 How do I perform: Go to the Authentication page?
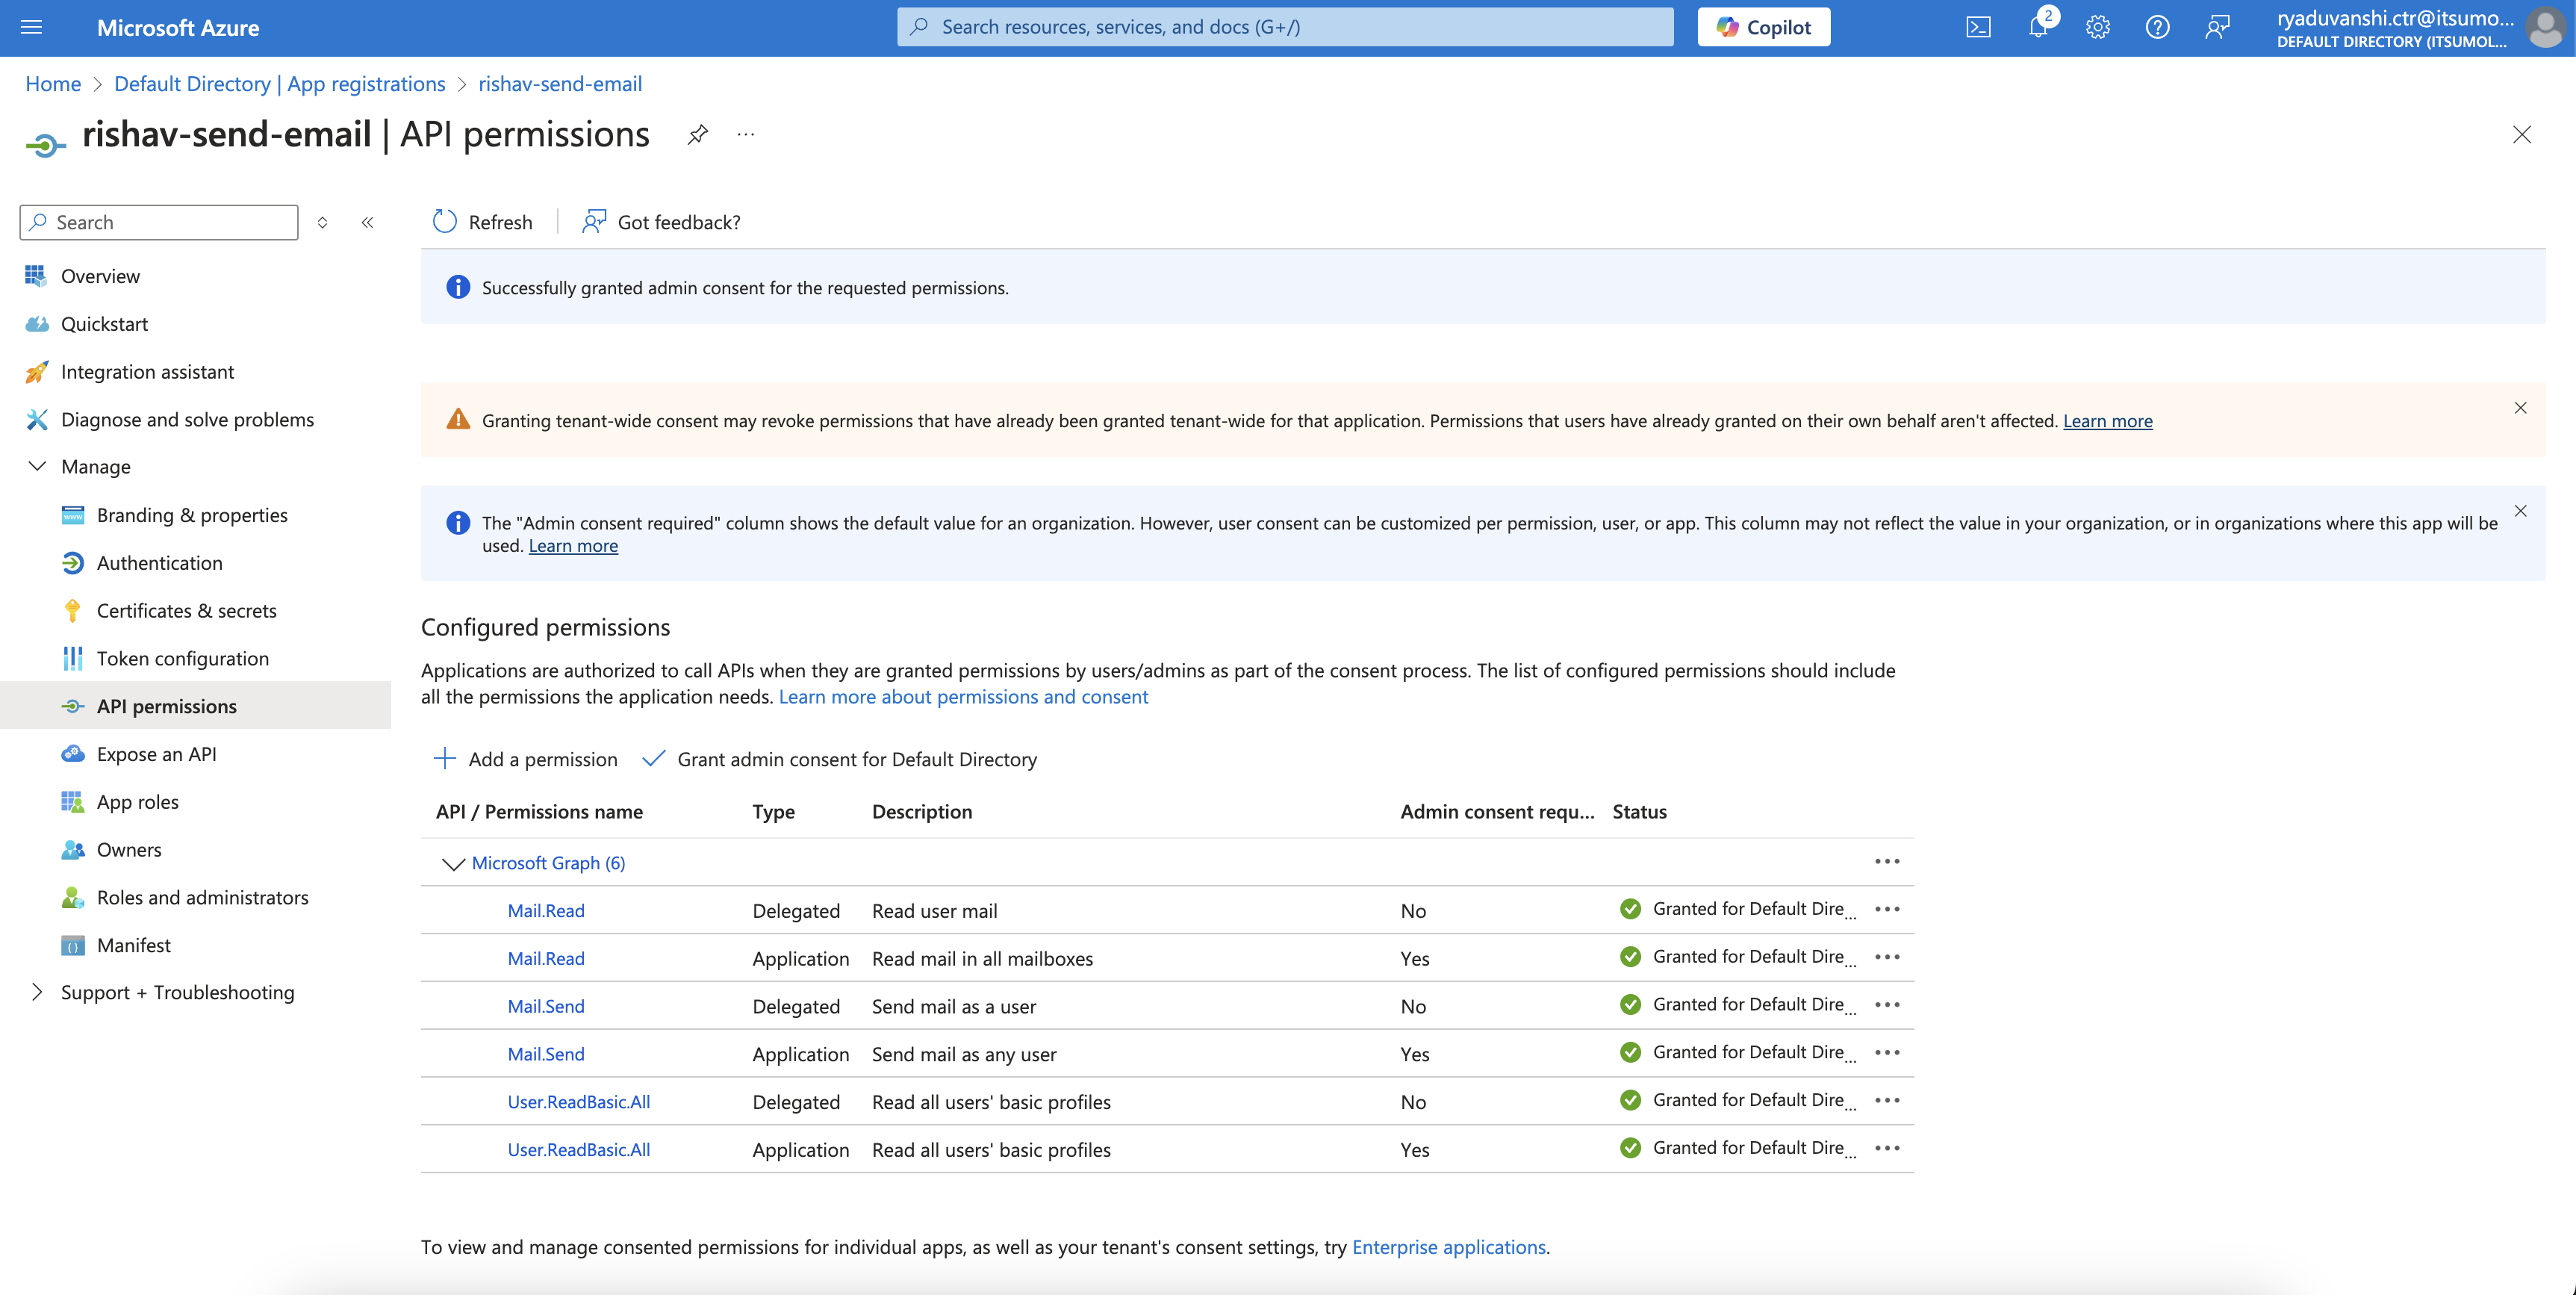tap(159, 563)
